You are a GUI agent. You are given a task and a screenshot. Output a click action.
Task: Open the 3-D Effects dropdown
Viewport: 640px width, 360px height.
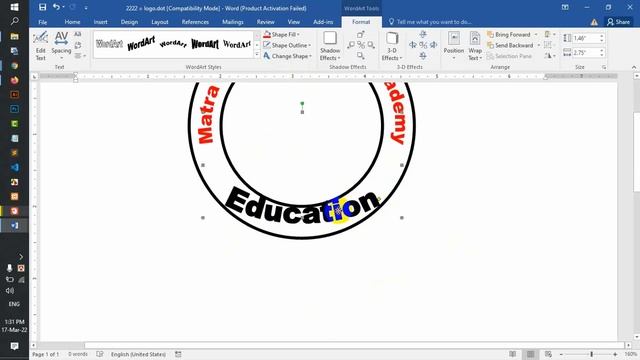[x=392, y=46]
